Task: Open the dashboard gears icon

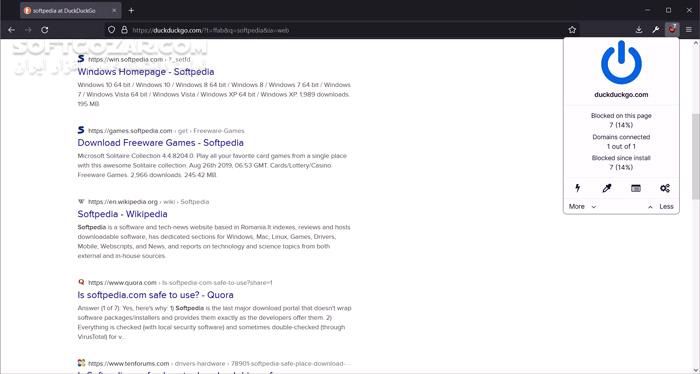Action: 665,188
